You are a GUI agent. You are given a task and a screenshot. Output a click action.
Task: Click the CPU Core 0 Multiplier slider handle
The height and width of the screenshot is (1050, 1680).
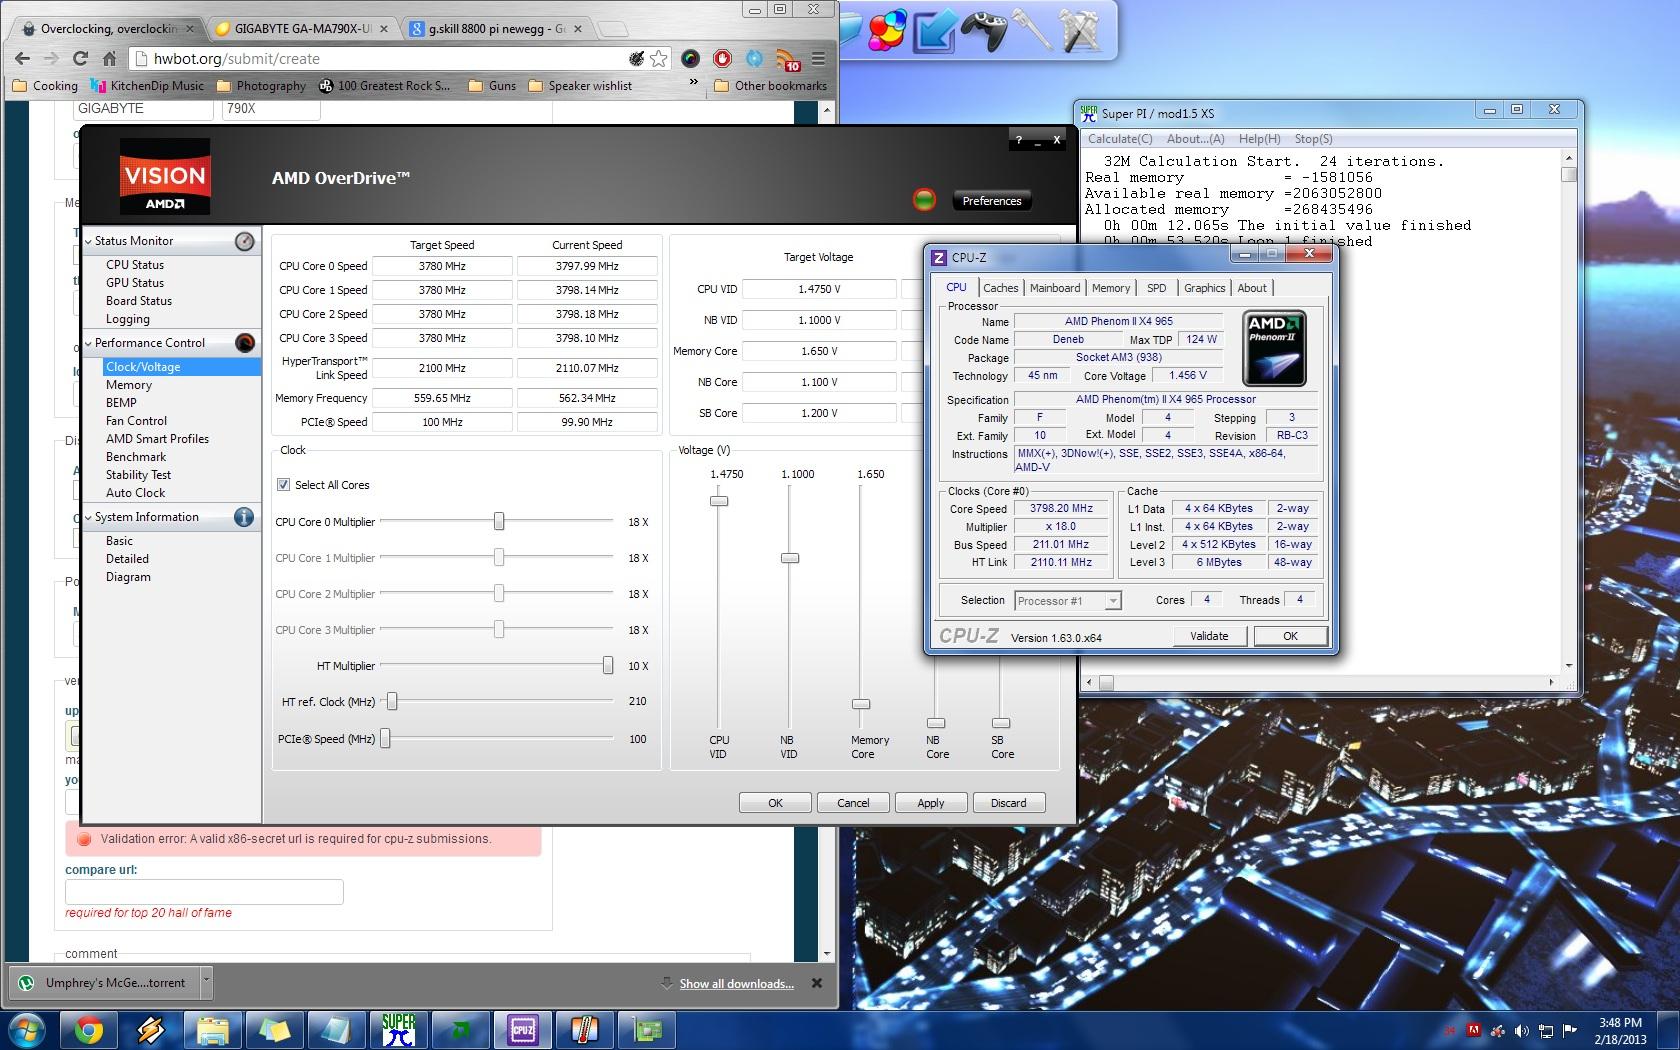pyautogui.click(x=499, y=521)
